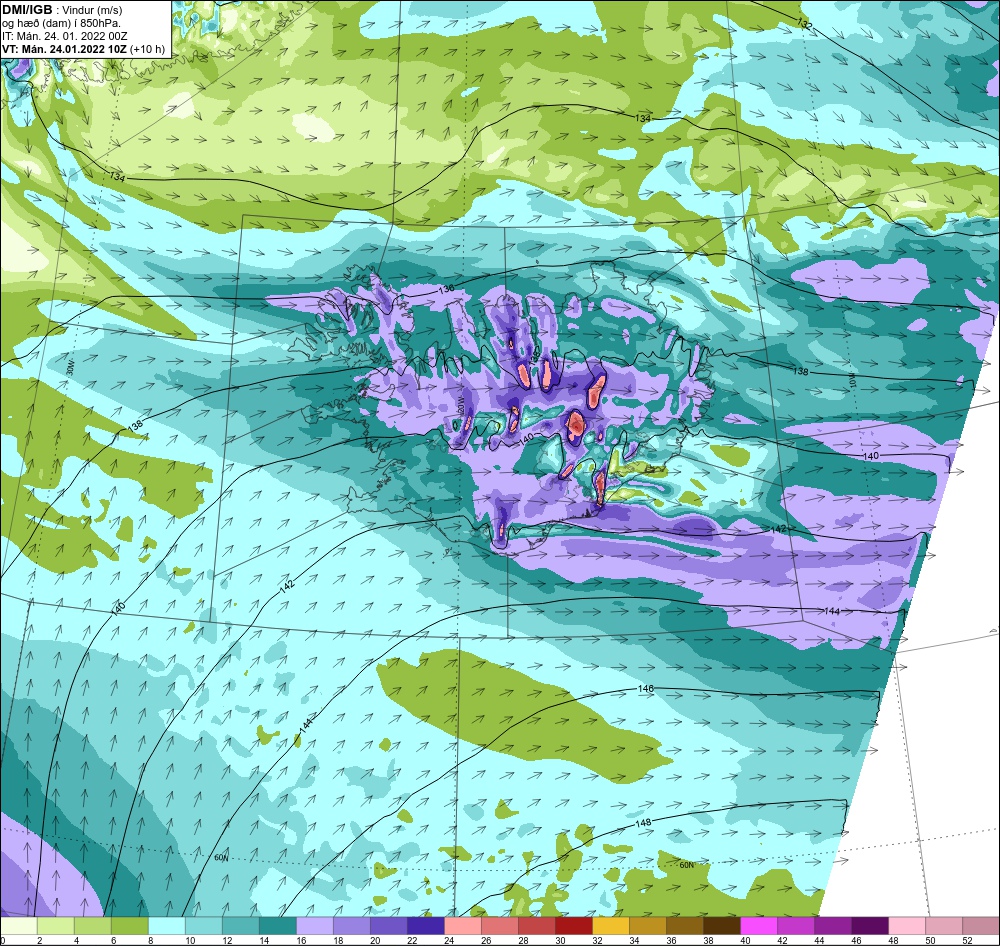Click the 'VT: Mán. 24.01.2022 10Z (+10 h)' line
The height and width of the screenshot is (946, 1000).
click(84, 49)
